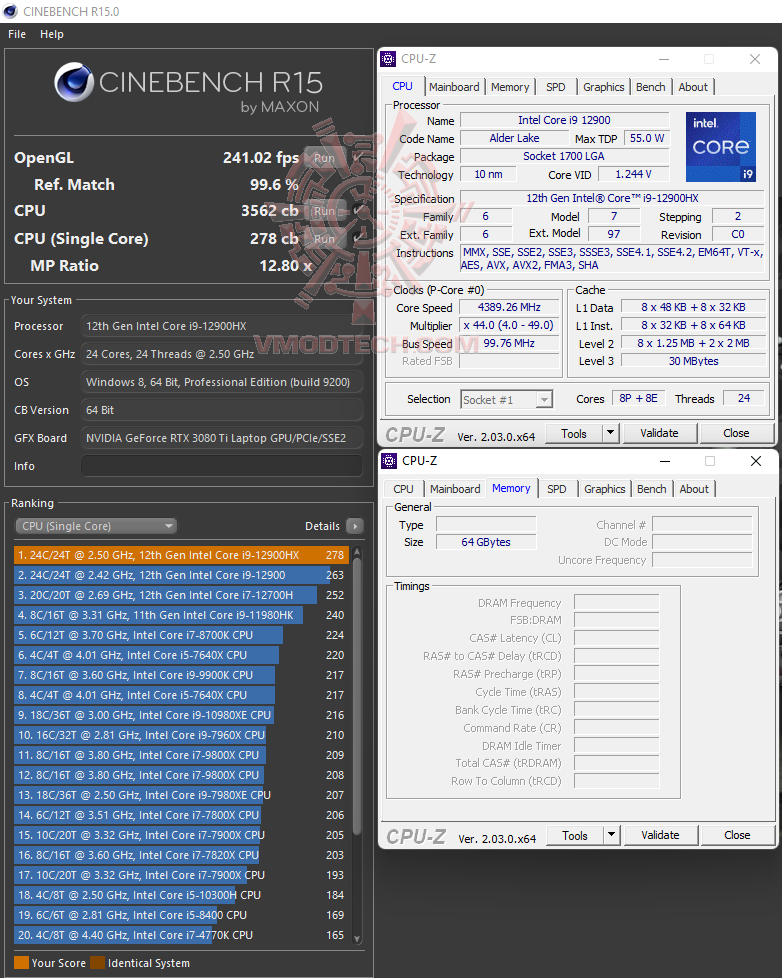This screenshot has width=782, height=978.
Task: Click the upper CPU-Z window title icon
Action: (389, 59)
